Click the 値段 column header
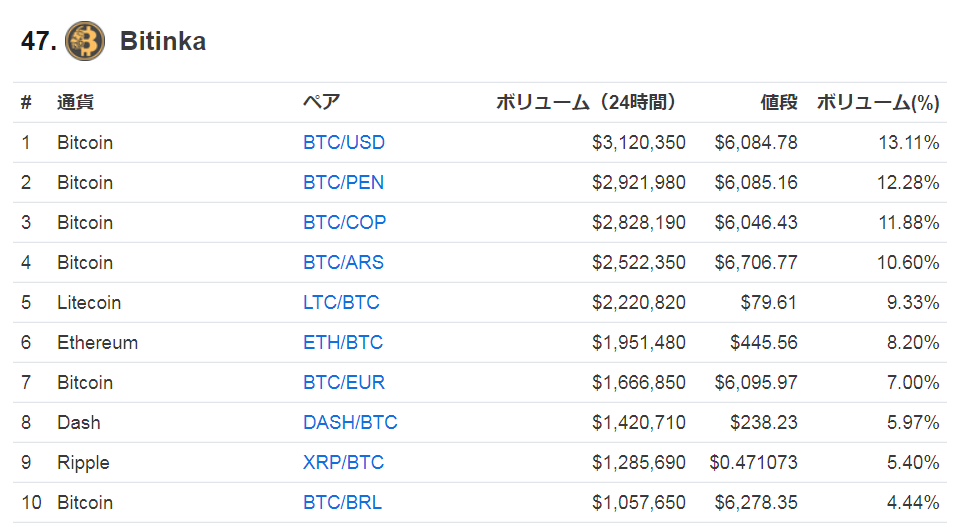 pyautogui.click(x=779, y=102)
